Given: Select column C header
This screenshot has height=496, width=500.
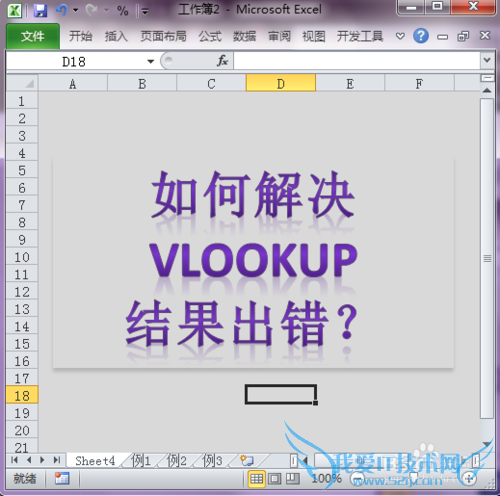Looking at the screenshot, I should pyautogui.click(x=211, y=84).
